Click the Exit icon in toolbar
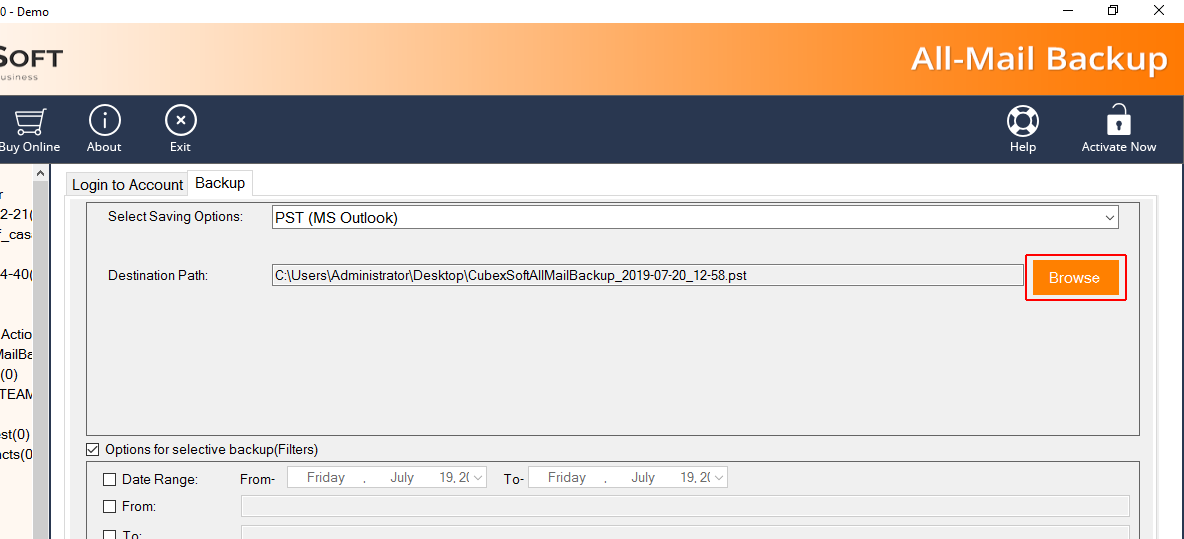1184x539 pixels. click(180, 122)
